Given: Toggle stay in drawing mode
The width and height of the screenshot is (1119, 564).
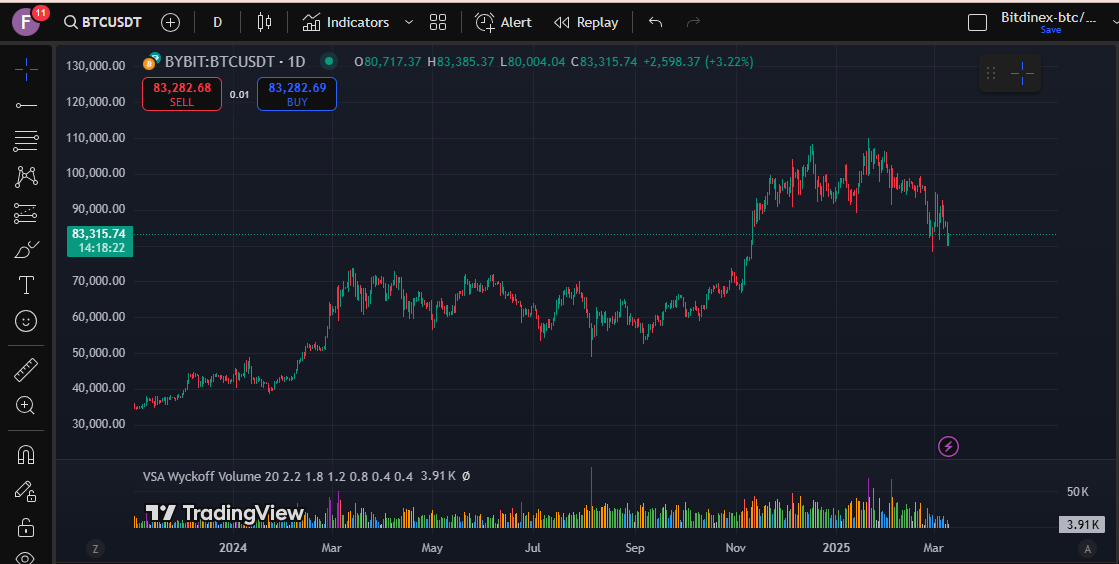Looking at the screenshot, I should click(26, 491).
